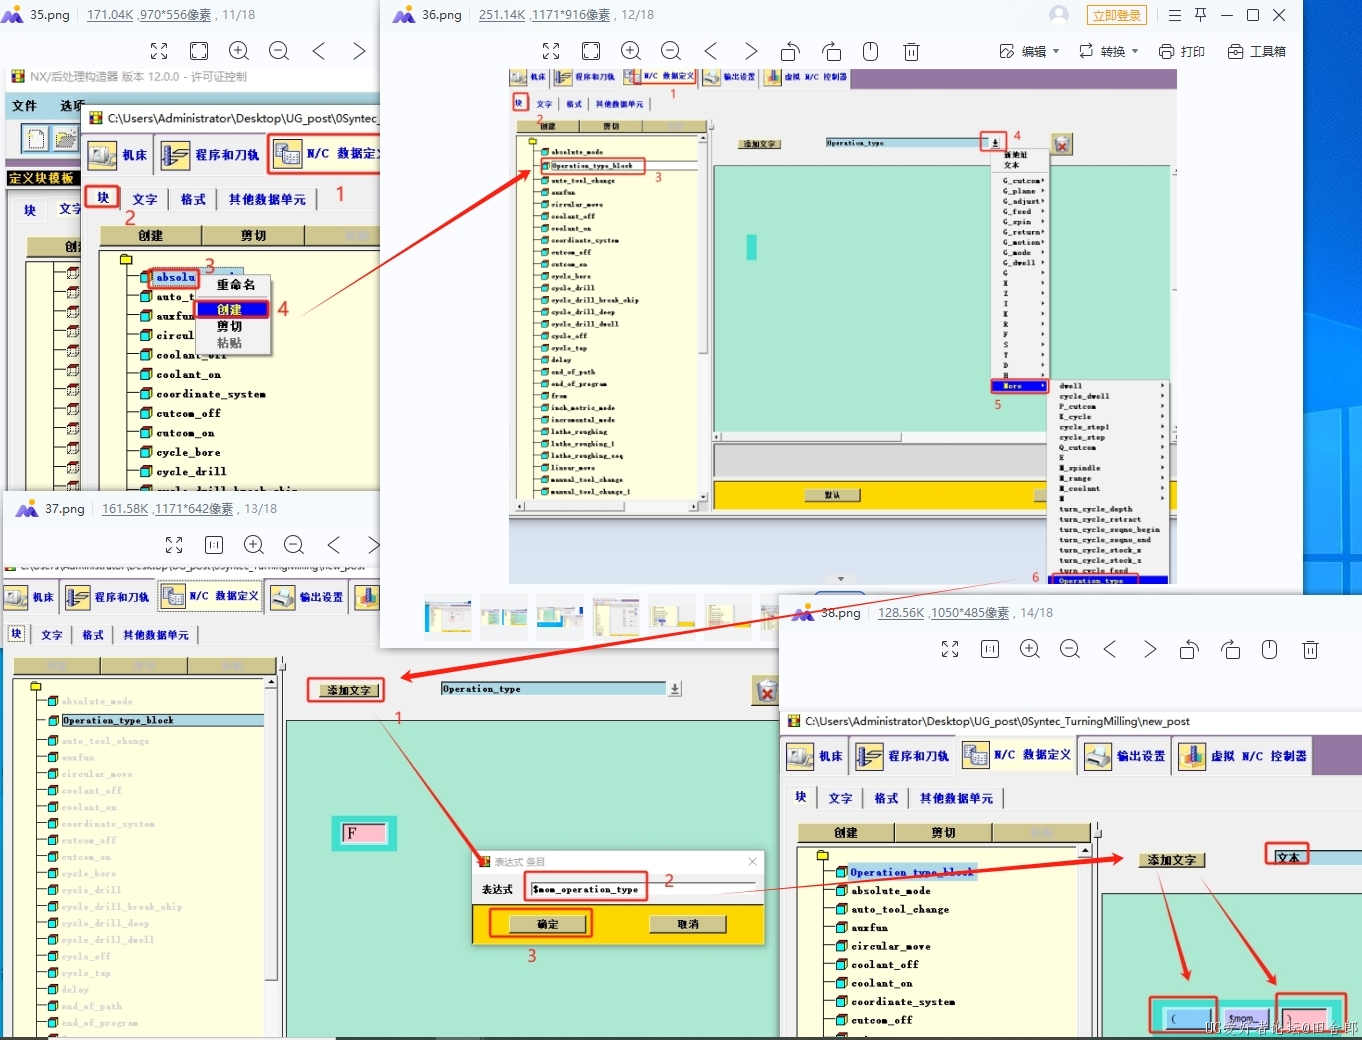Go to next image after 36.png
The image size is (1362, 1040).
point(751,51)
